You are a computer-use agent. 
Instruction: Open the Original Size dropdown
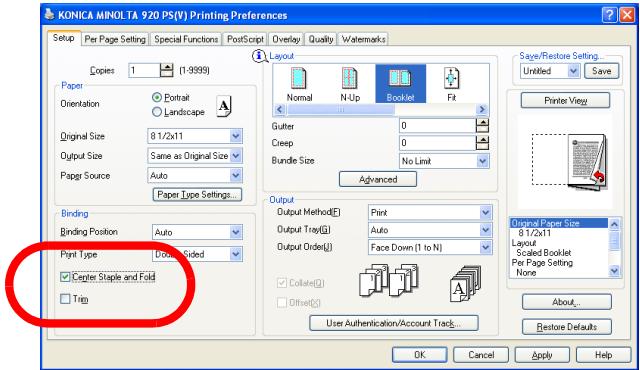(195, 136)
